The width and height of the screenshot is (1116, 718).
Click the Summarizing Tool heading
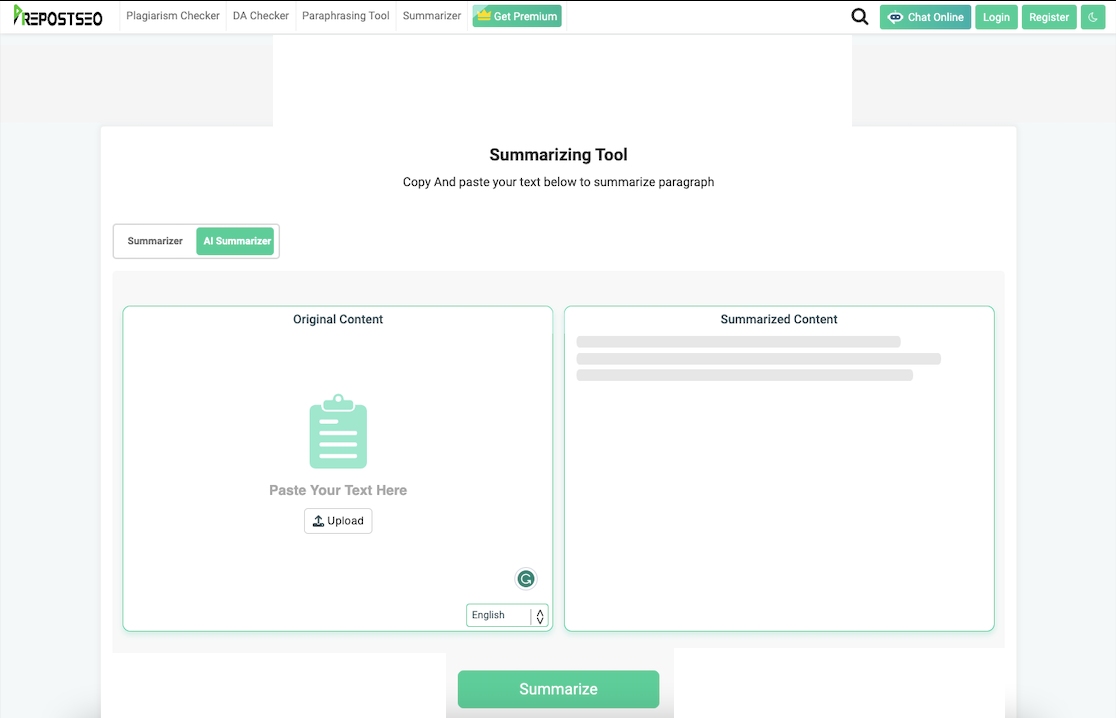[x=559, y=155]
